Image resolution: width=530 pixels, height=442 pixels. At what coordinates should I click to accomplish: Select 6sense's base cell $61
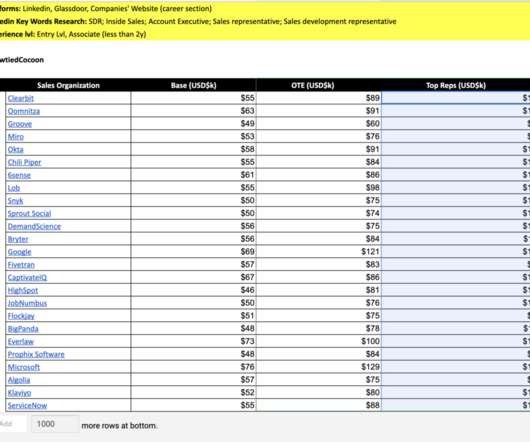tap(193, 175)
